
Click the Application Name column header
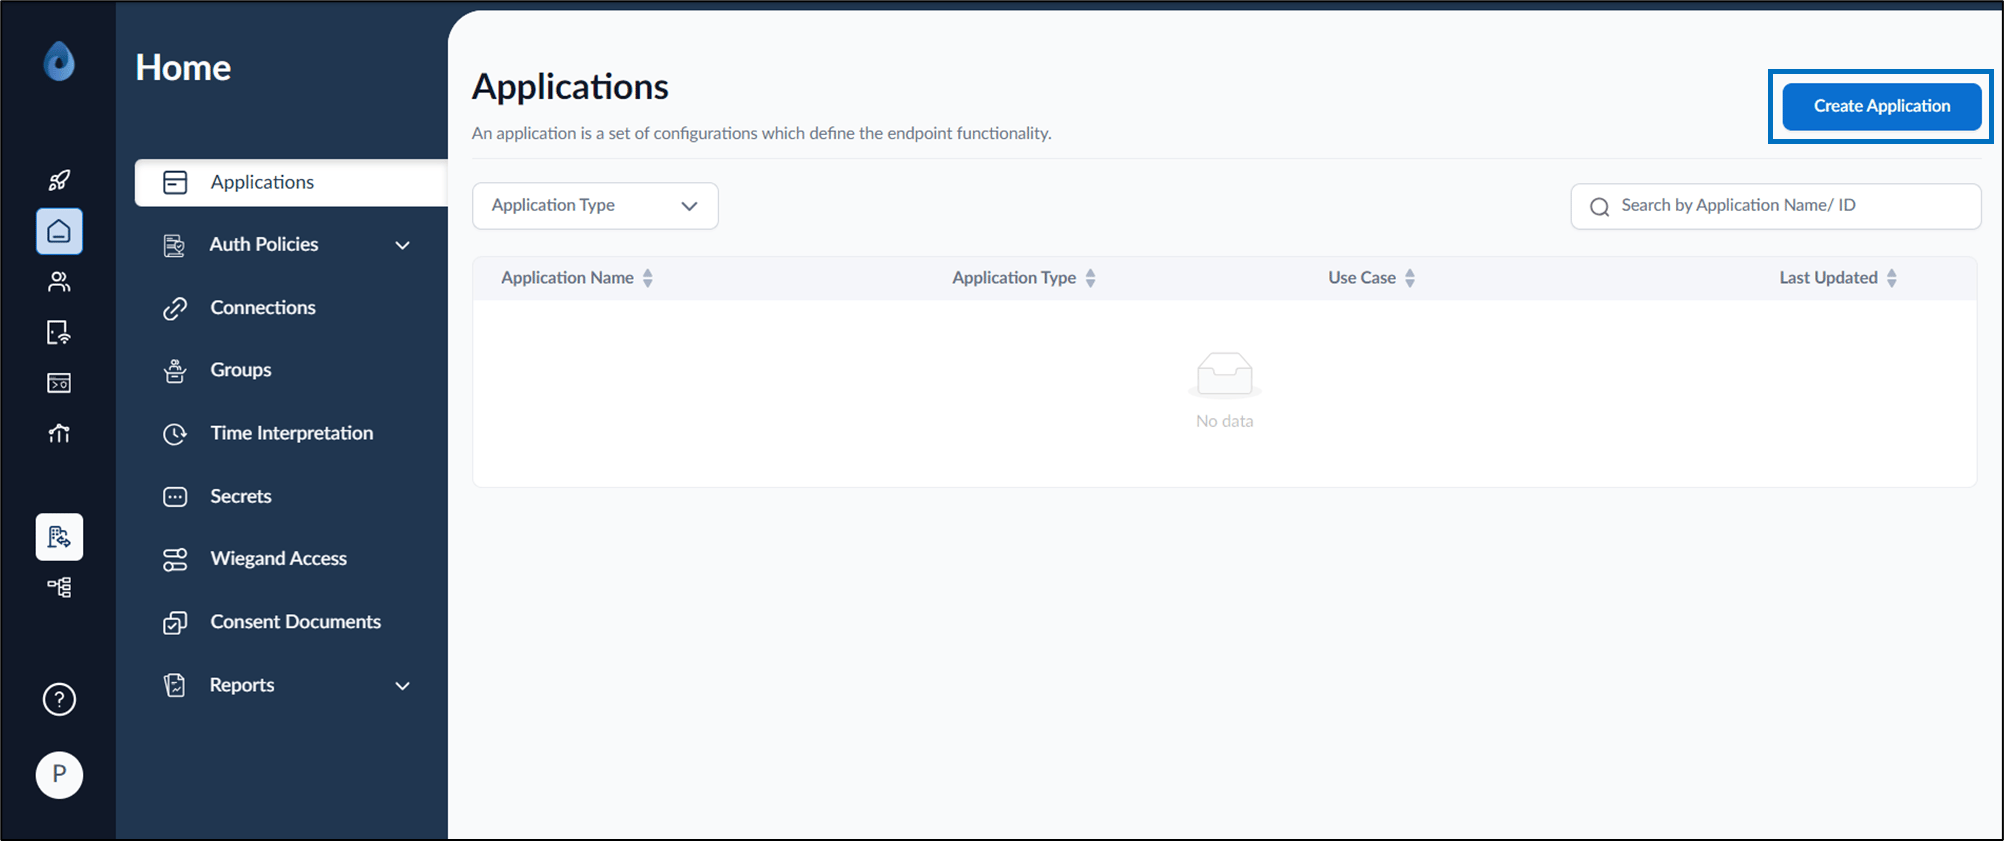point(567,278)
